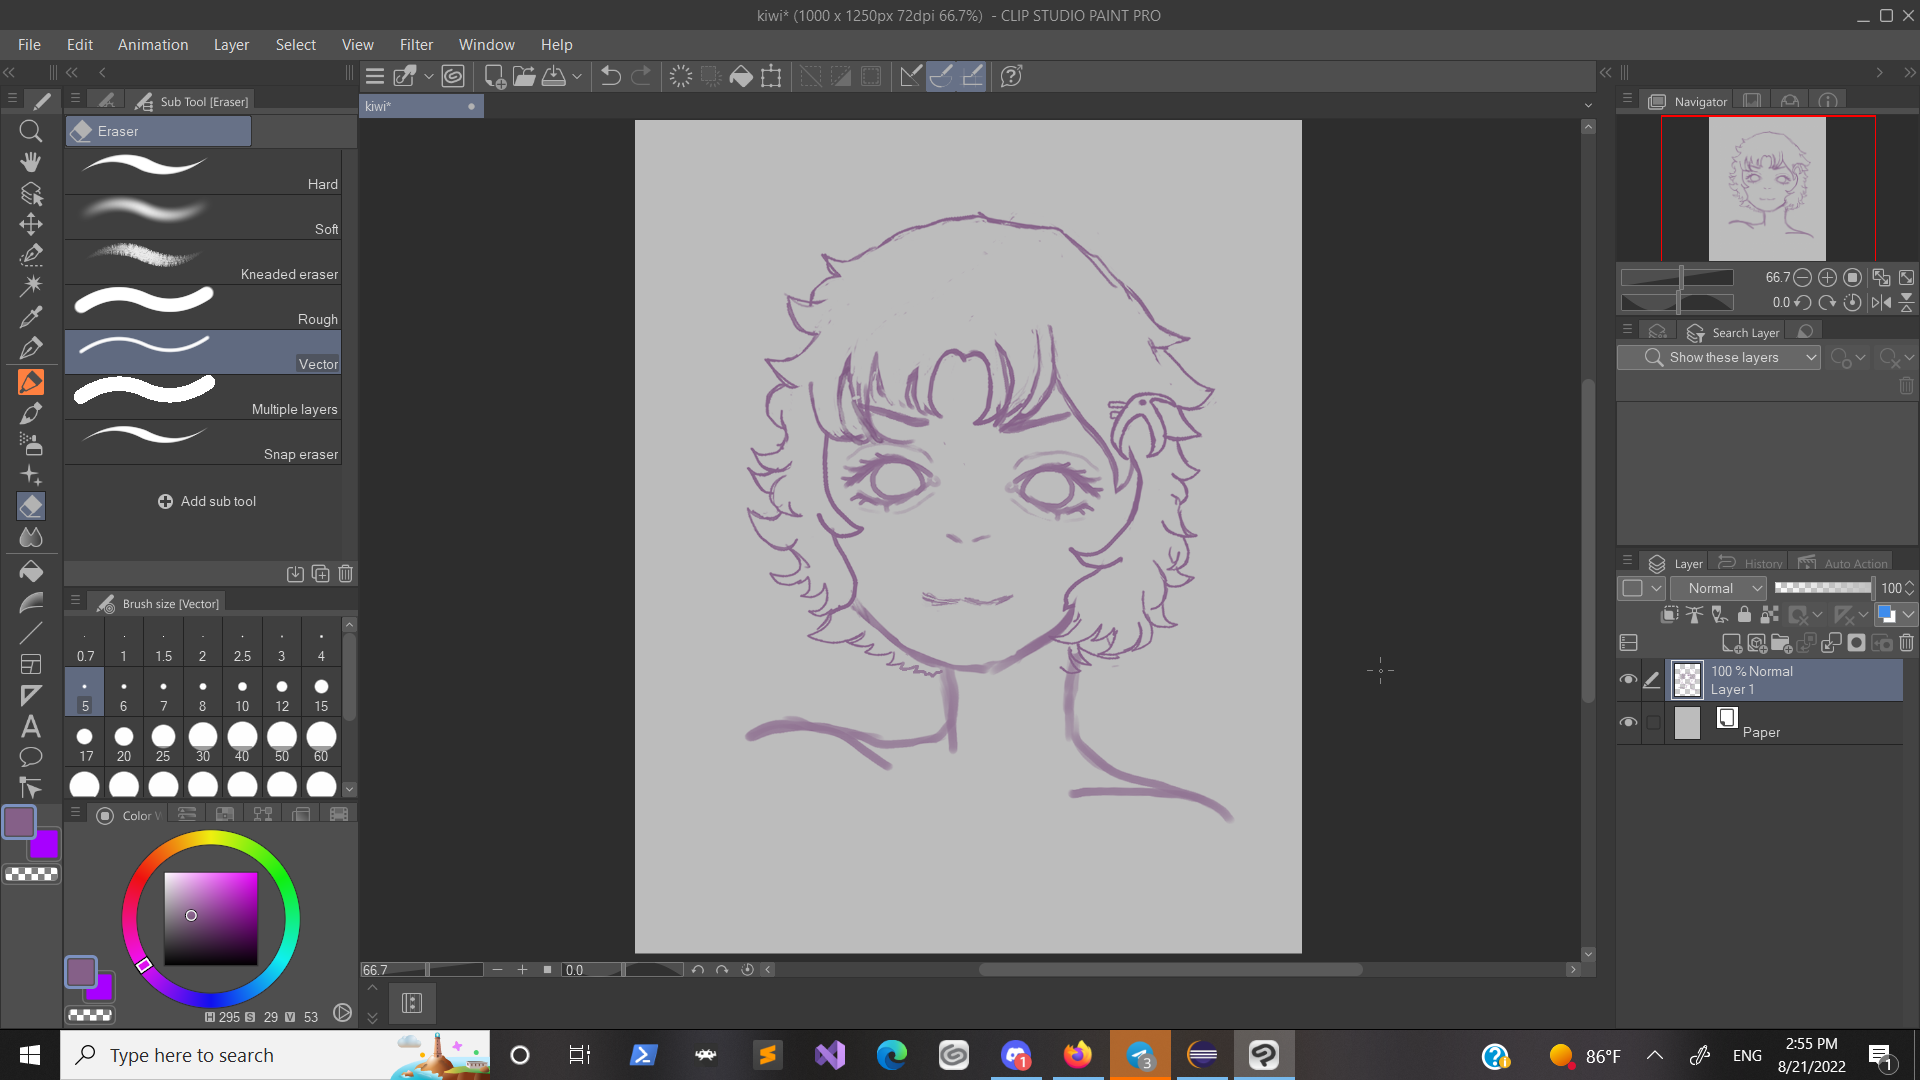Open the Brush size palette menu
Image resolution: width=1920 pixels, height=1080 pixels.
[x=75, y=601]
